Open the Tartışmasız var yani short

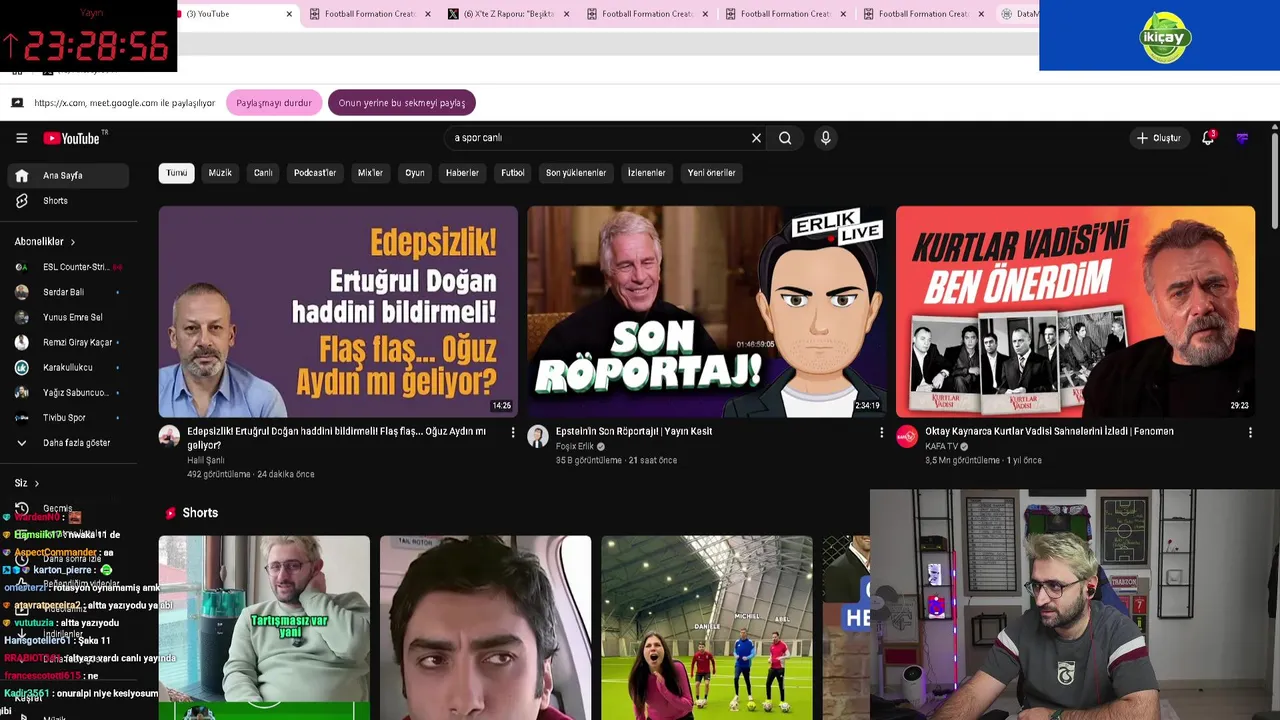(x=264, y=628)
